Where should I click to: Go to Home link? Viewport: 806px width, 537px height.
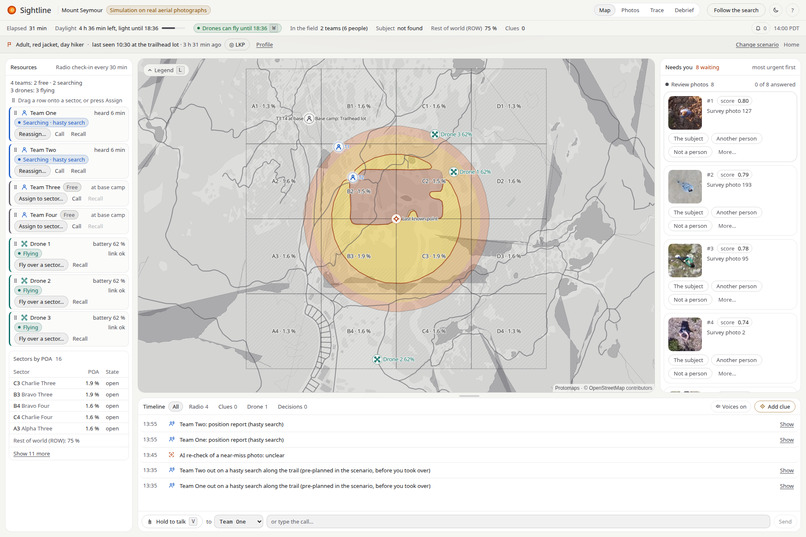(791, 45)
